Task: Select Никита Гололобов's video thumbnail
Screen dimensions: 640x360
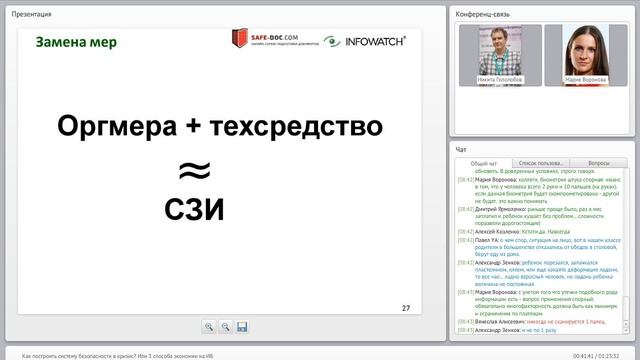Action: (500, 55)
